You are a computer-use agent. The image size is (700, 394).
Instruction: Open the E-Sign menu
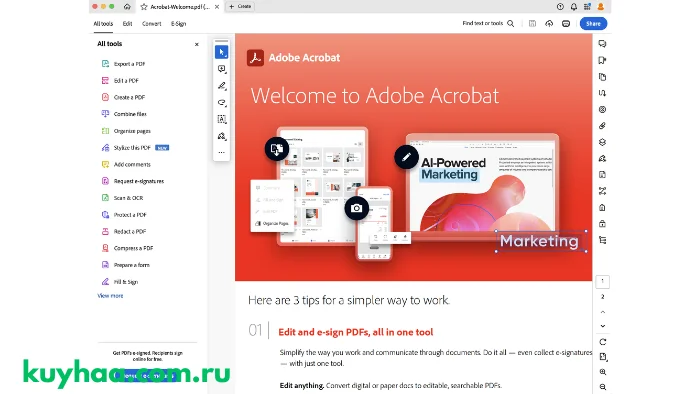[178, 24]
